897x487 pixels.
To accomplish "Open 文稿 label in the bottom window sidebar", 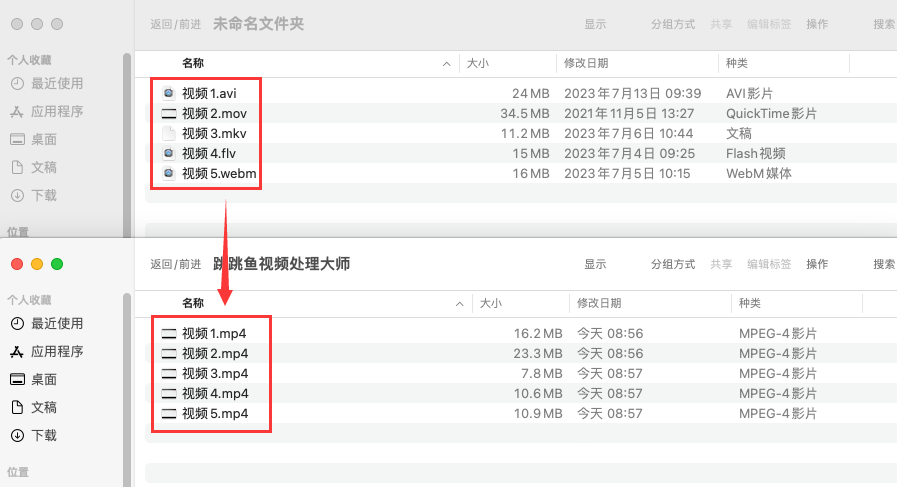I will click(44, 407).
